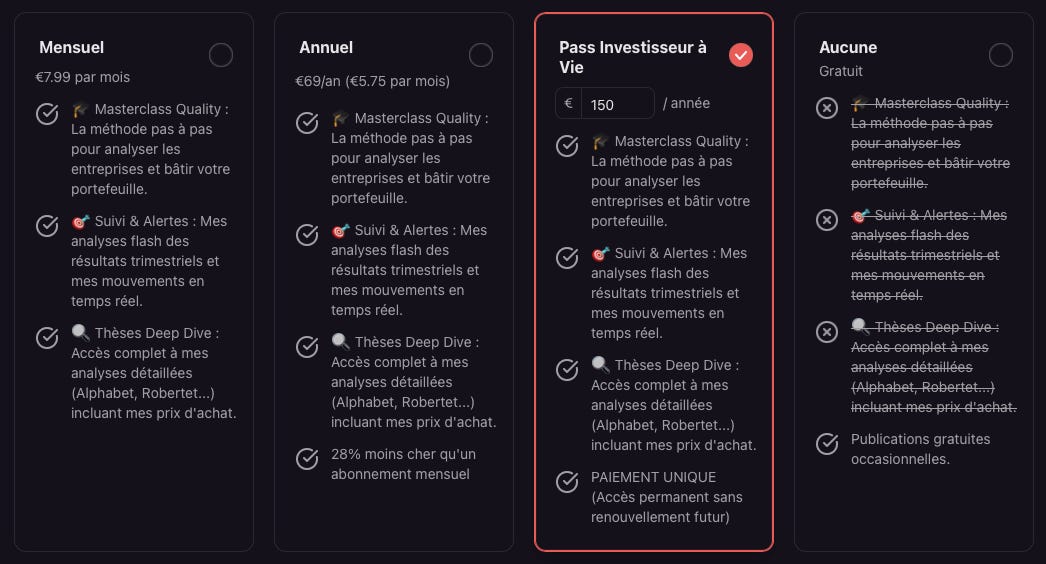Image resolution: width=1046 pixels, height=564 pixels.
Task: Click the Mensuel plan title
Action: point(71,47)
